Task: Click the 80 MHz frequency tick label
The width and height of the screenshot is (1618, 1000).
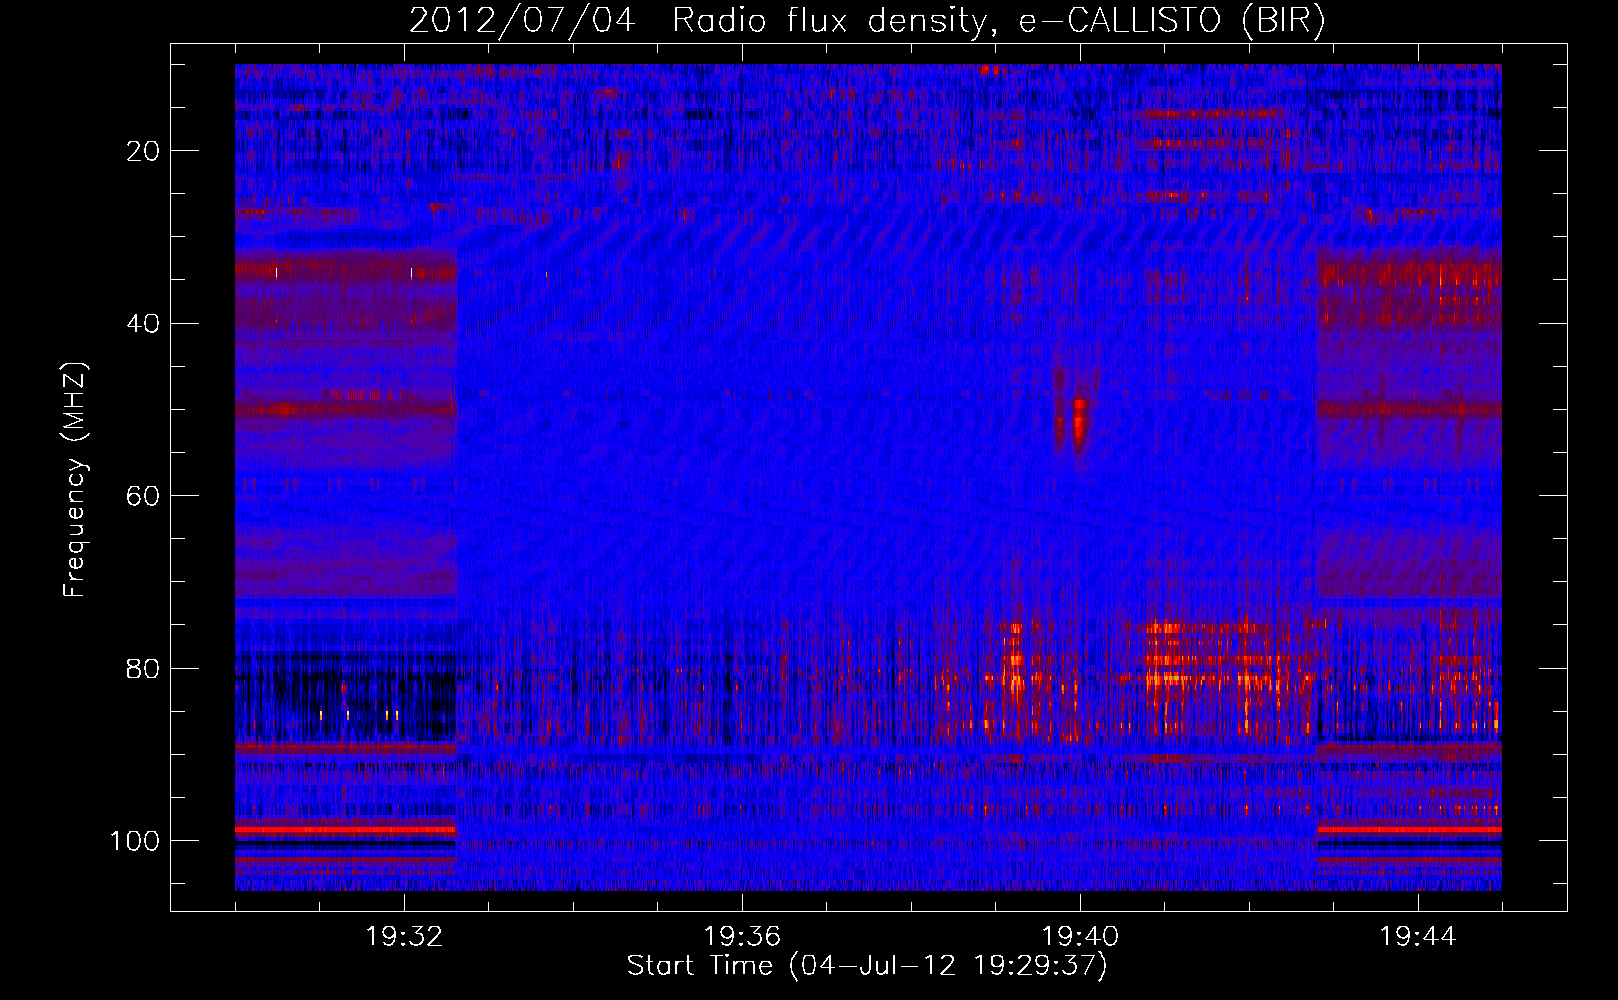Action: click(x=143, y=668)
